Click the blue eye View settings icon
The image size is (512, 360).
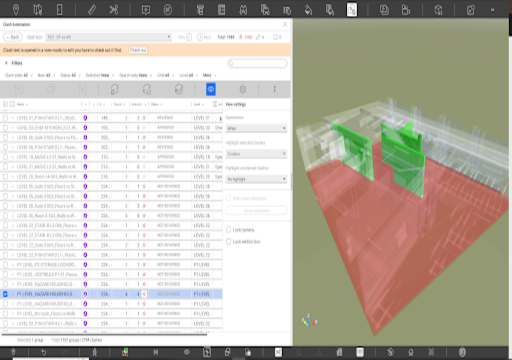(211, 89)
